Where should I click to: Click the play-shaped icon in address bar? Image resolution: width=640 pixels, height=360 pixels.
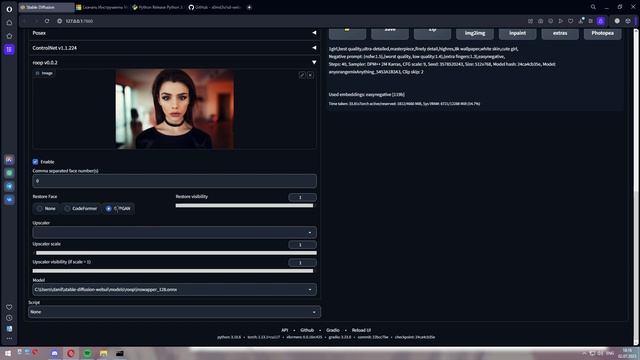coord(560,21)
